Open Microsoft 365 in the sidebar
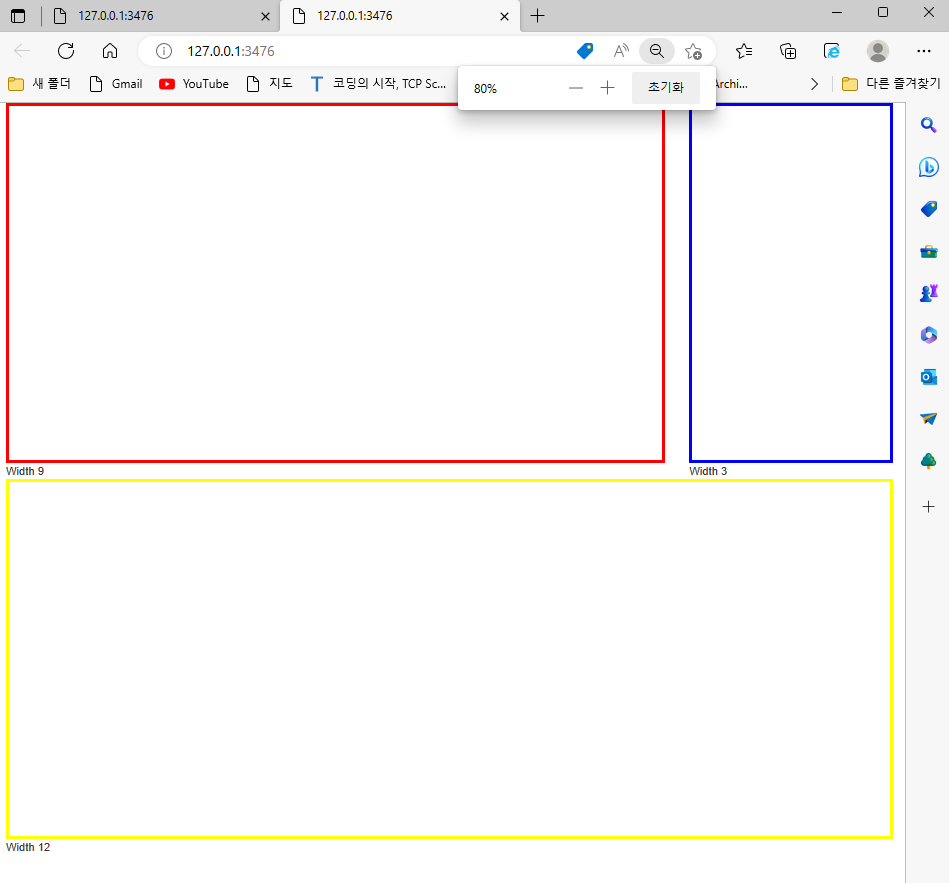949x883 pixels. [x=928, y=335]
